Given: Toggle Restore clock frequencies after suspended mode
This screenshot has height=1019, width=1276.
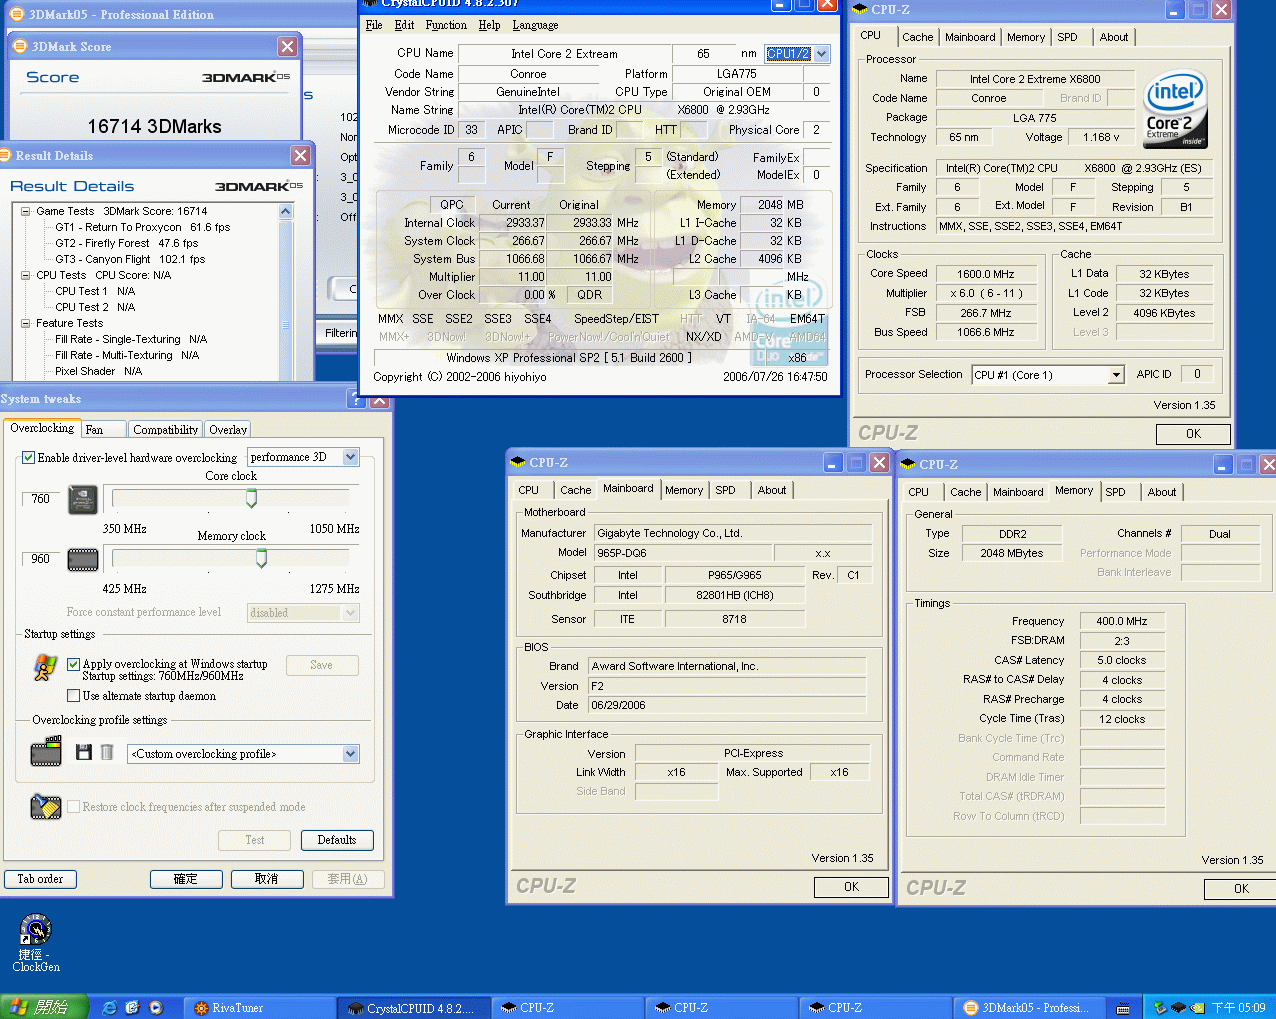Looking at the screenshot, I should click(73, 807).
